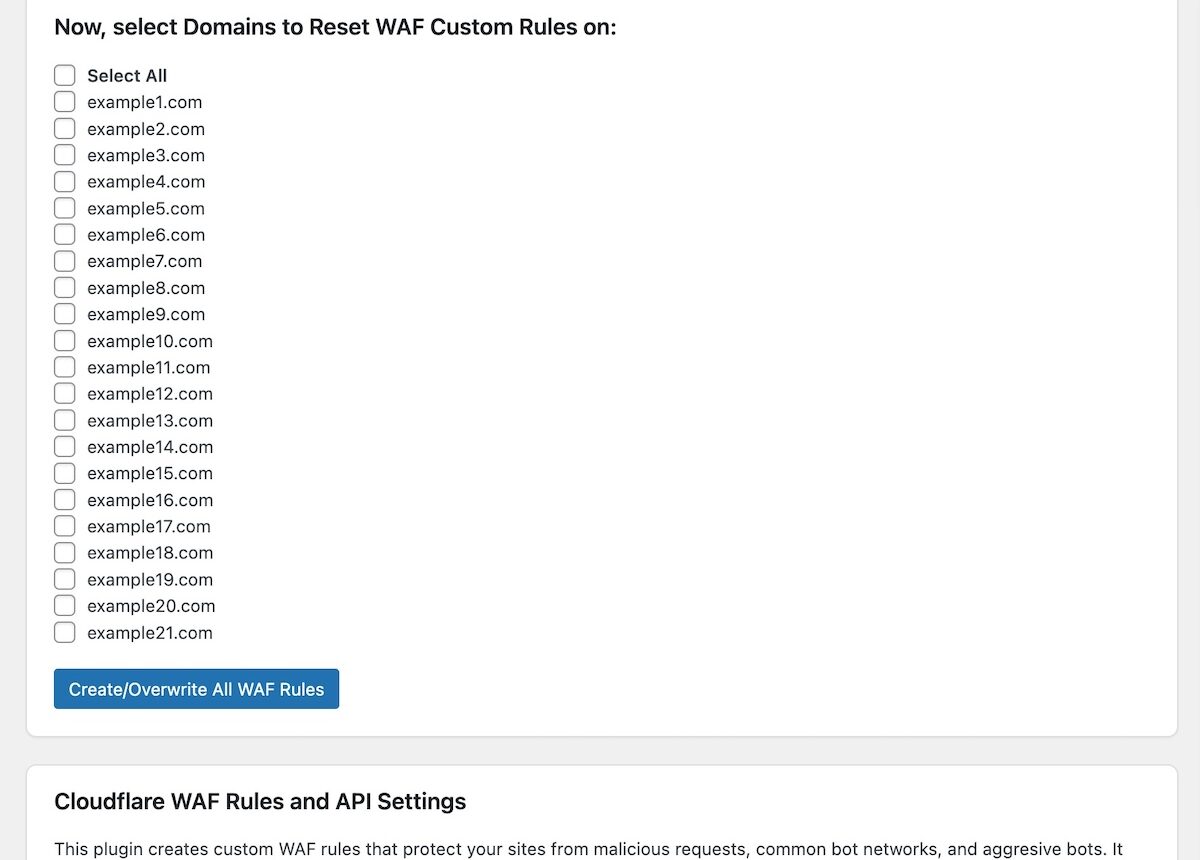Select example6.com checkbox

[64, 234]
